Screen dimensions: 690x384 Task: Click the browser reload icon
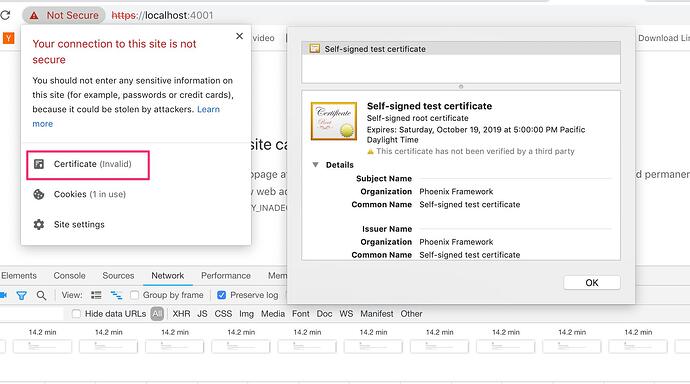pos(5,15)
